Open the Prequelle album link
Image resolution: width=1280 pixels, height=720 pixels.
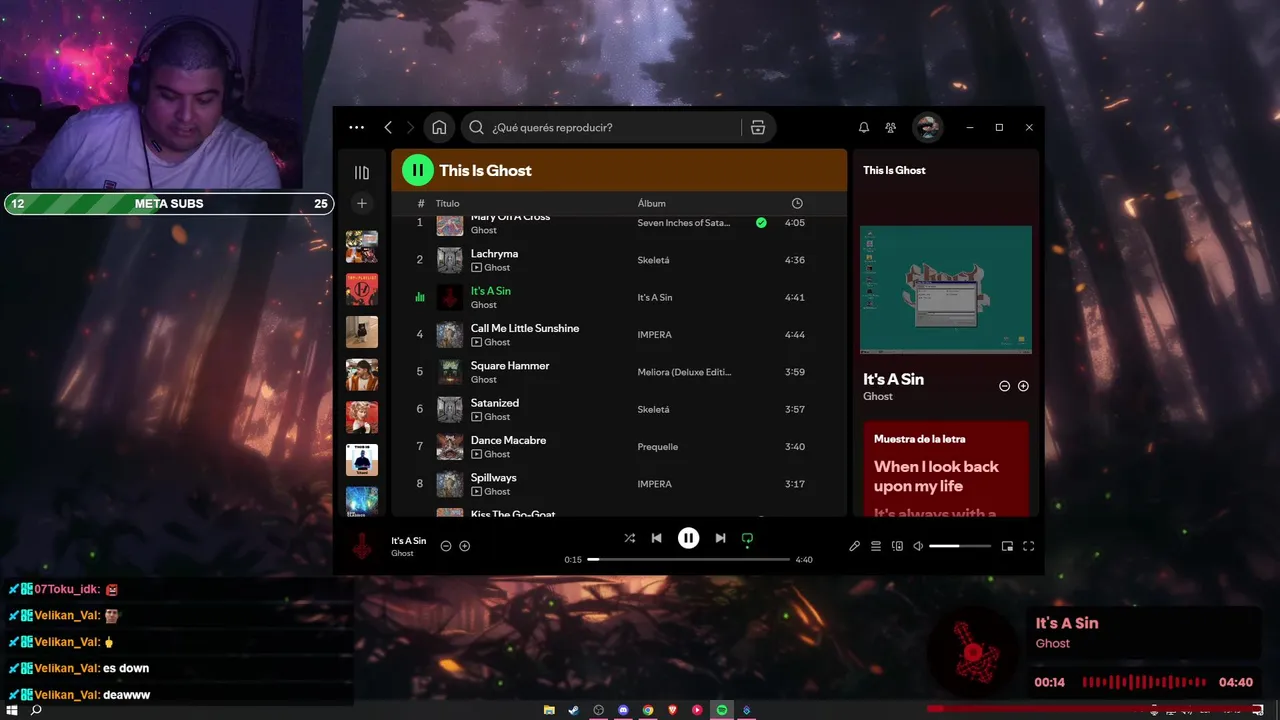click(658, 447)
